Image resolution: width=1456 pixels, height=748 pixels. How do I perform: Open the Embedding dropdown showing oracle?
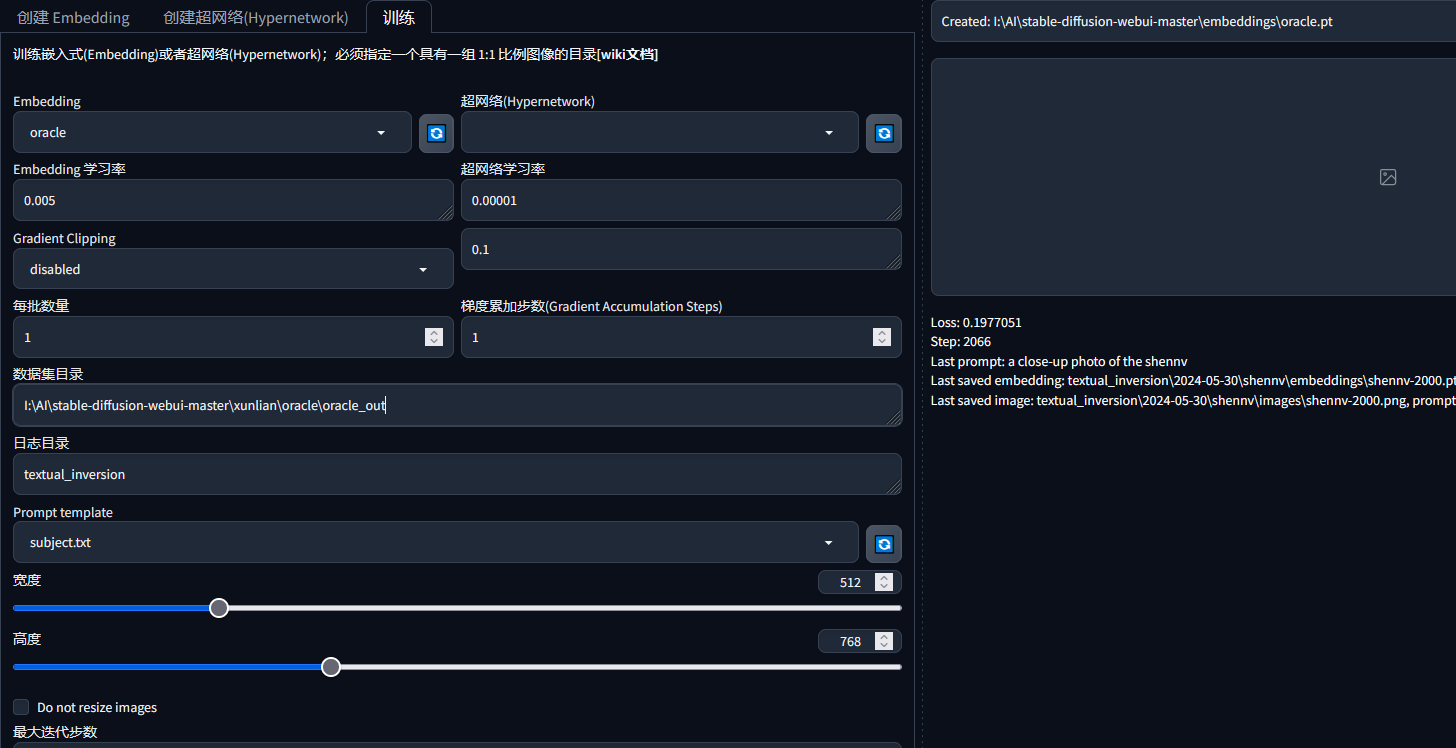[x=212, y=133]
